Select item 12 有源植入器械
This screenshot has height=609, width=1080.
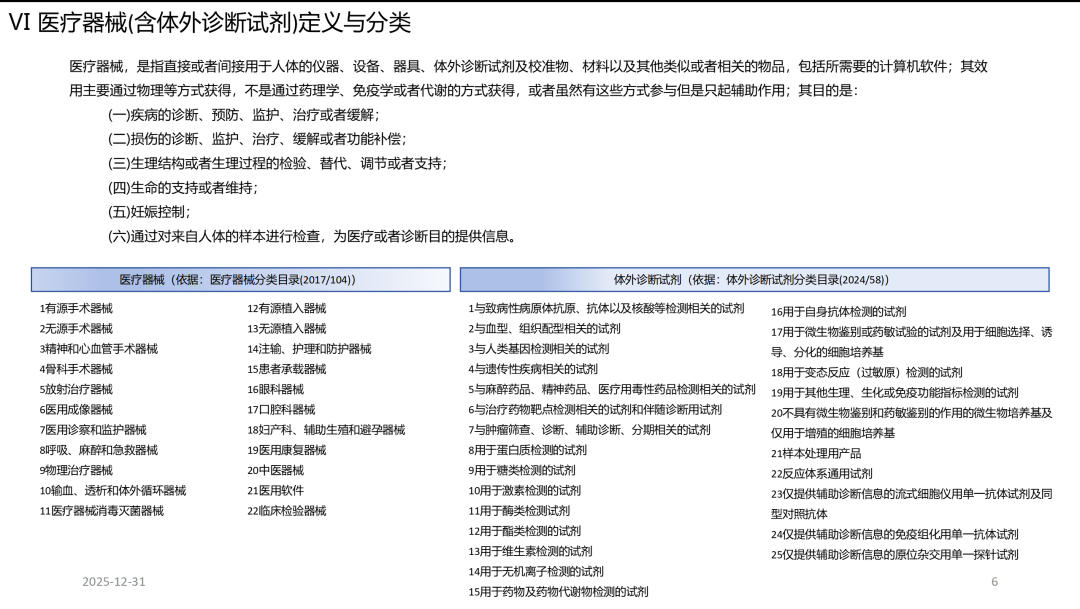(x=286, y=309)
